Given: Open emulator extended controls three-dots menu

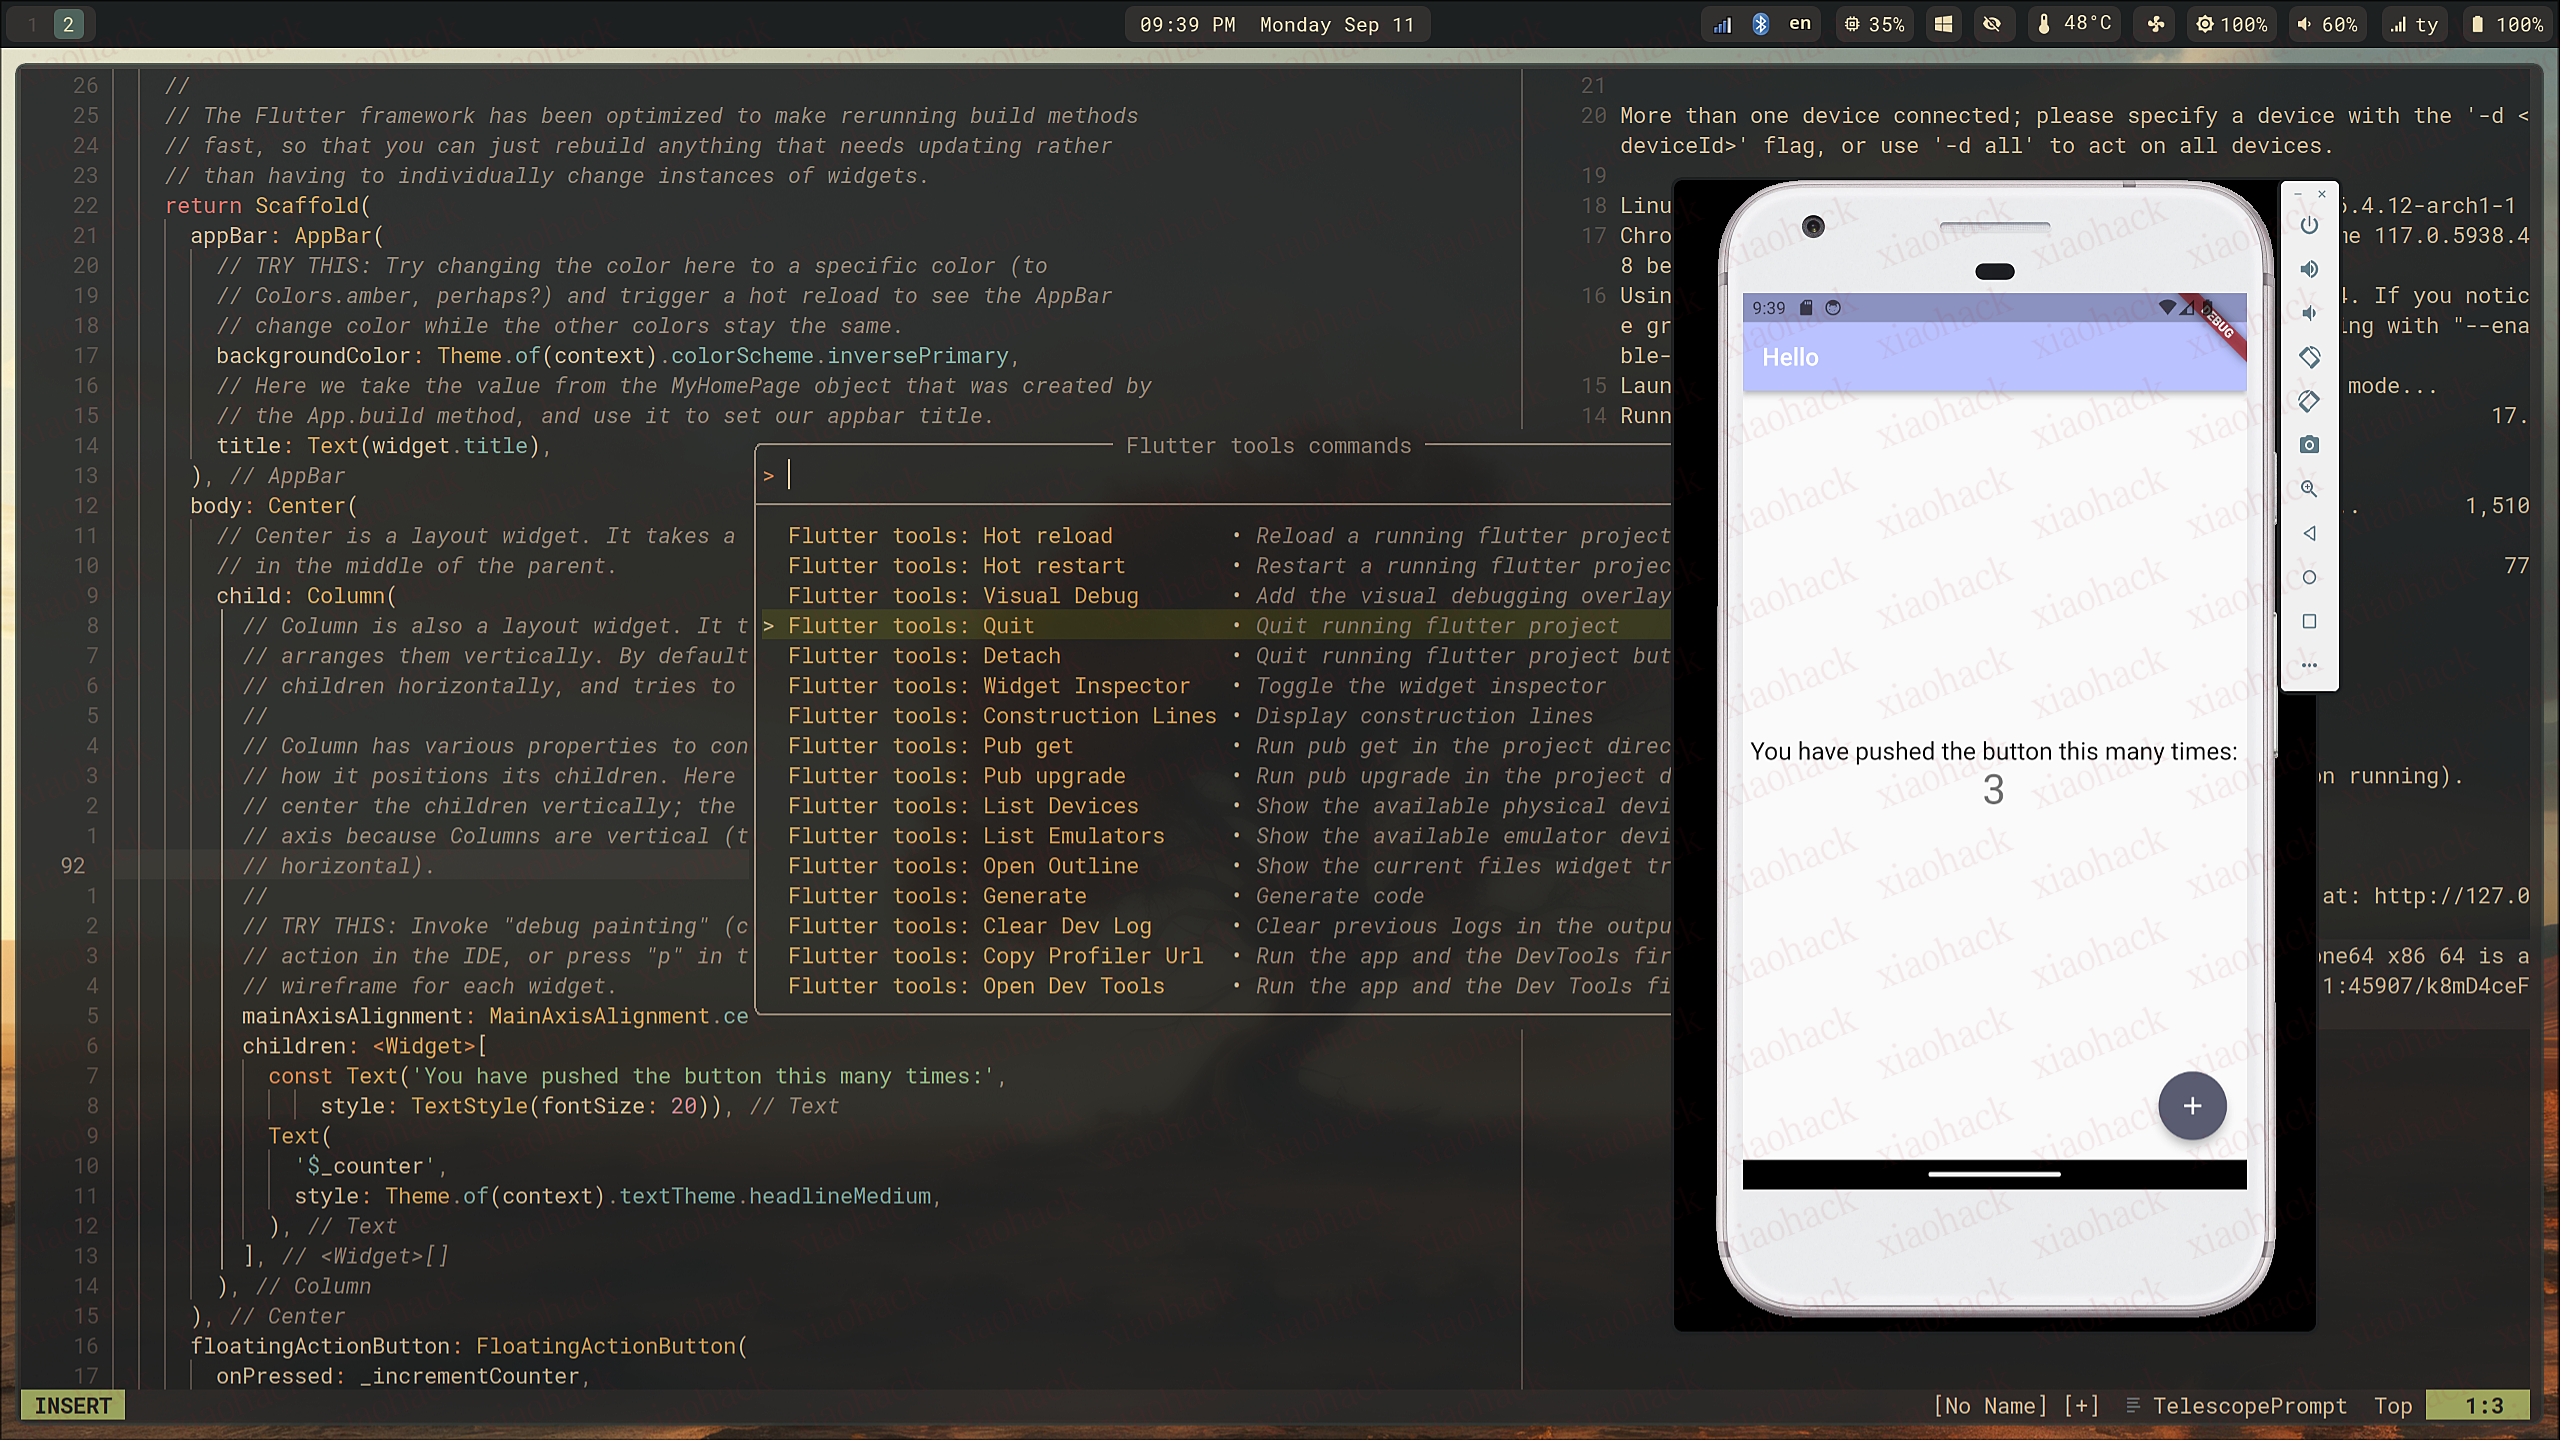Looking at the screenshot, I should [x=2309, y=665].
